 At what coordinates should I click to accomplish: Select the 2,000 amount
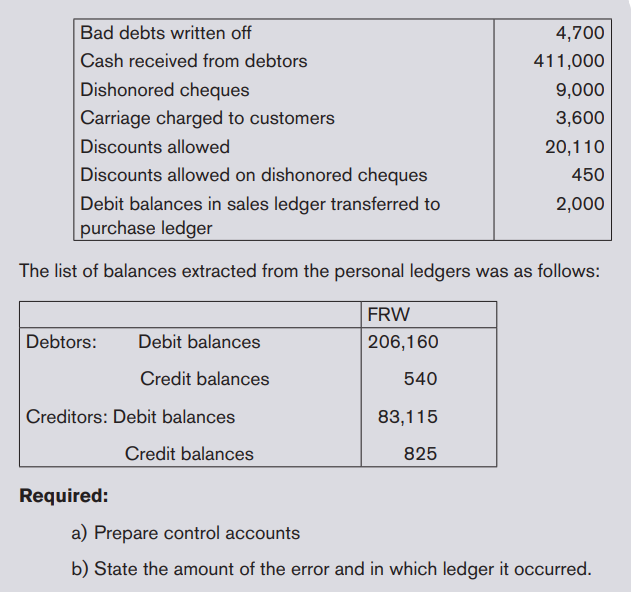point(580,204)
